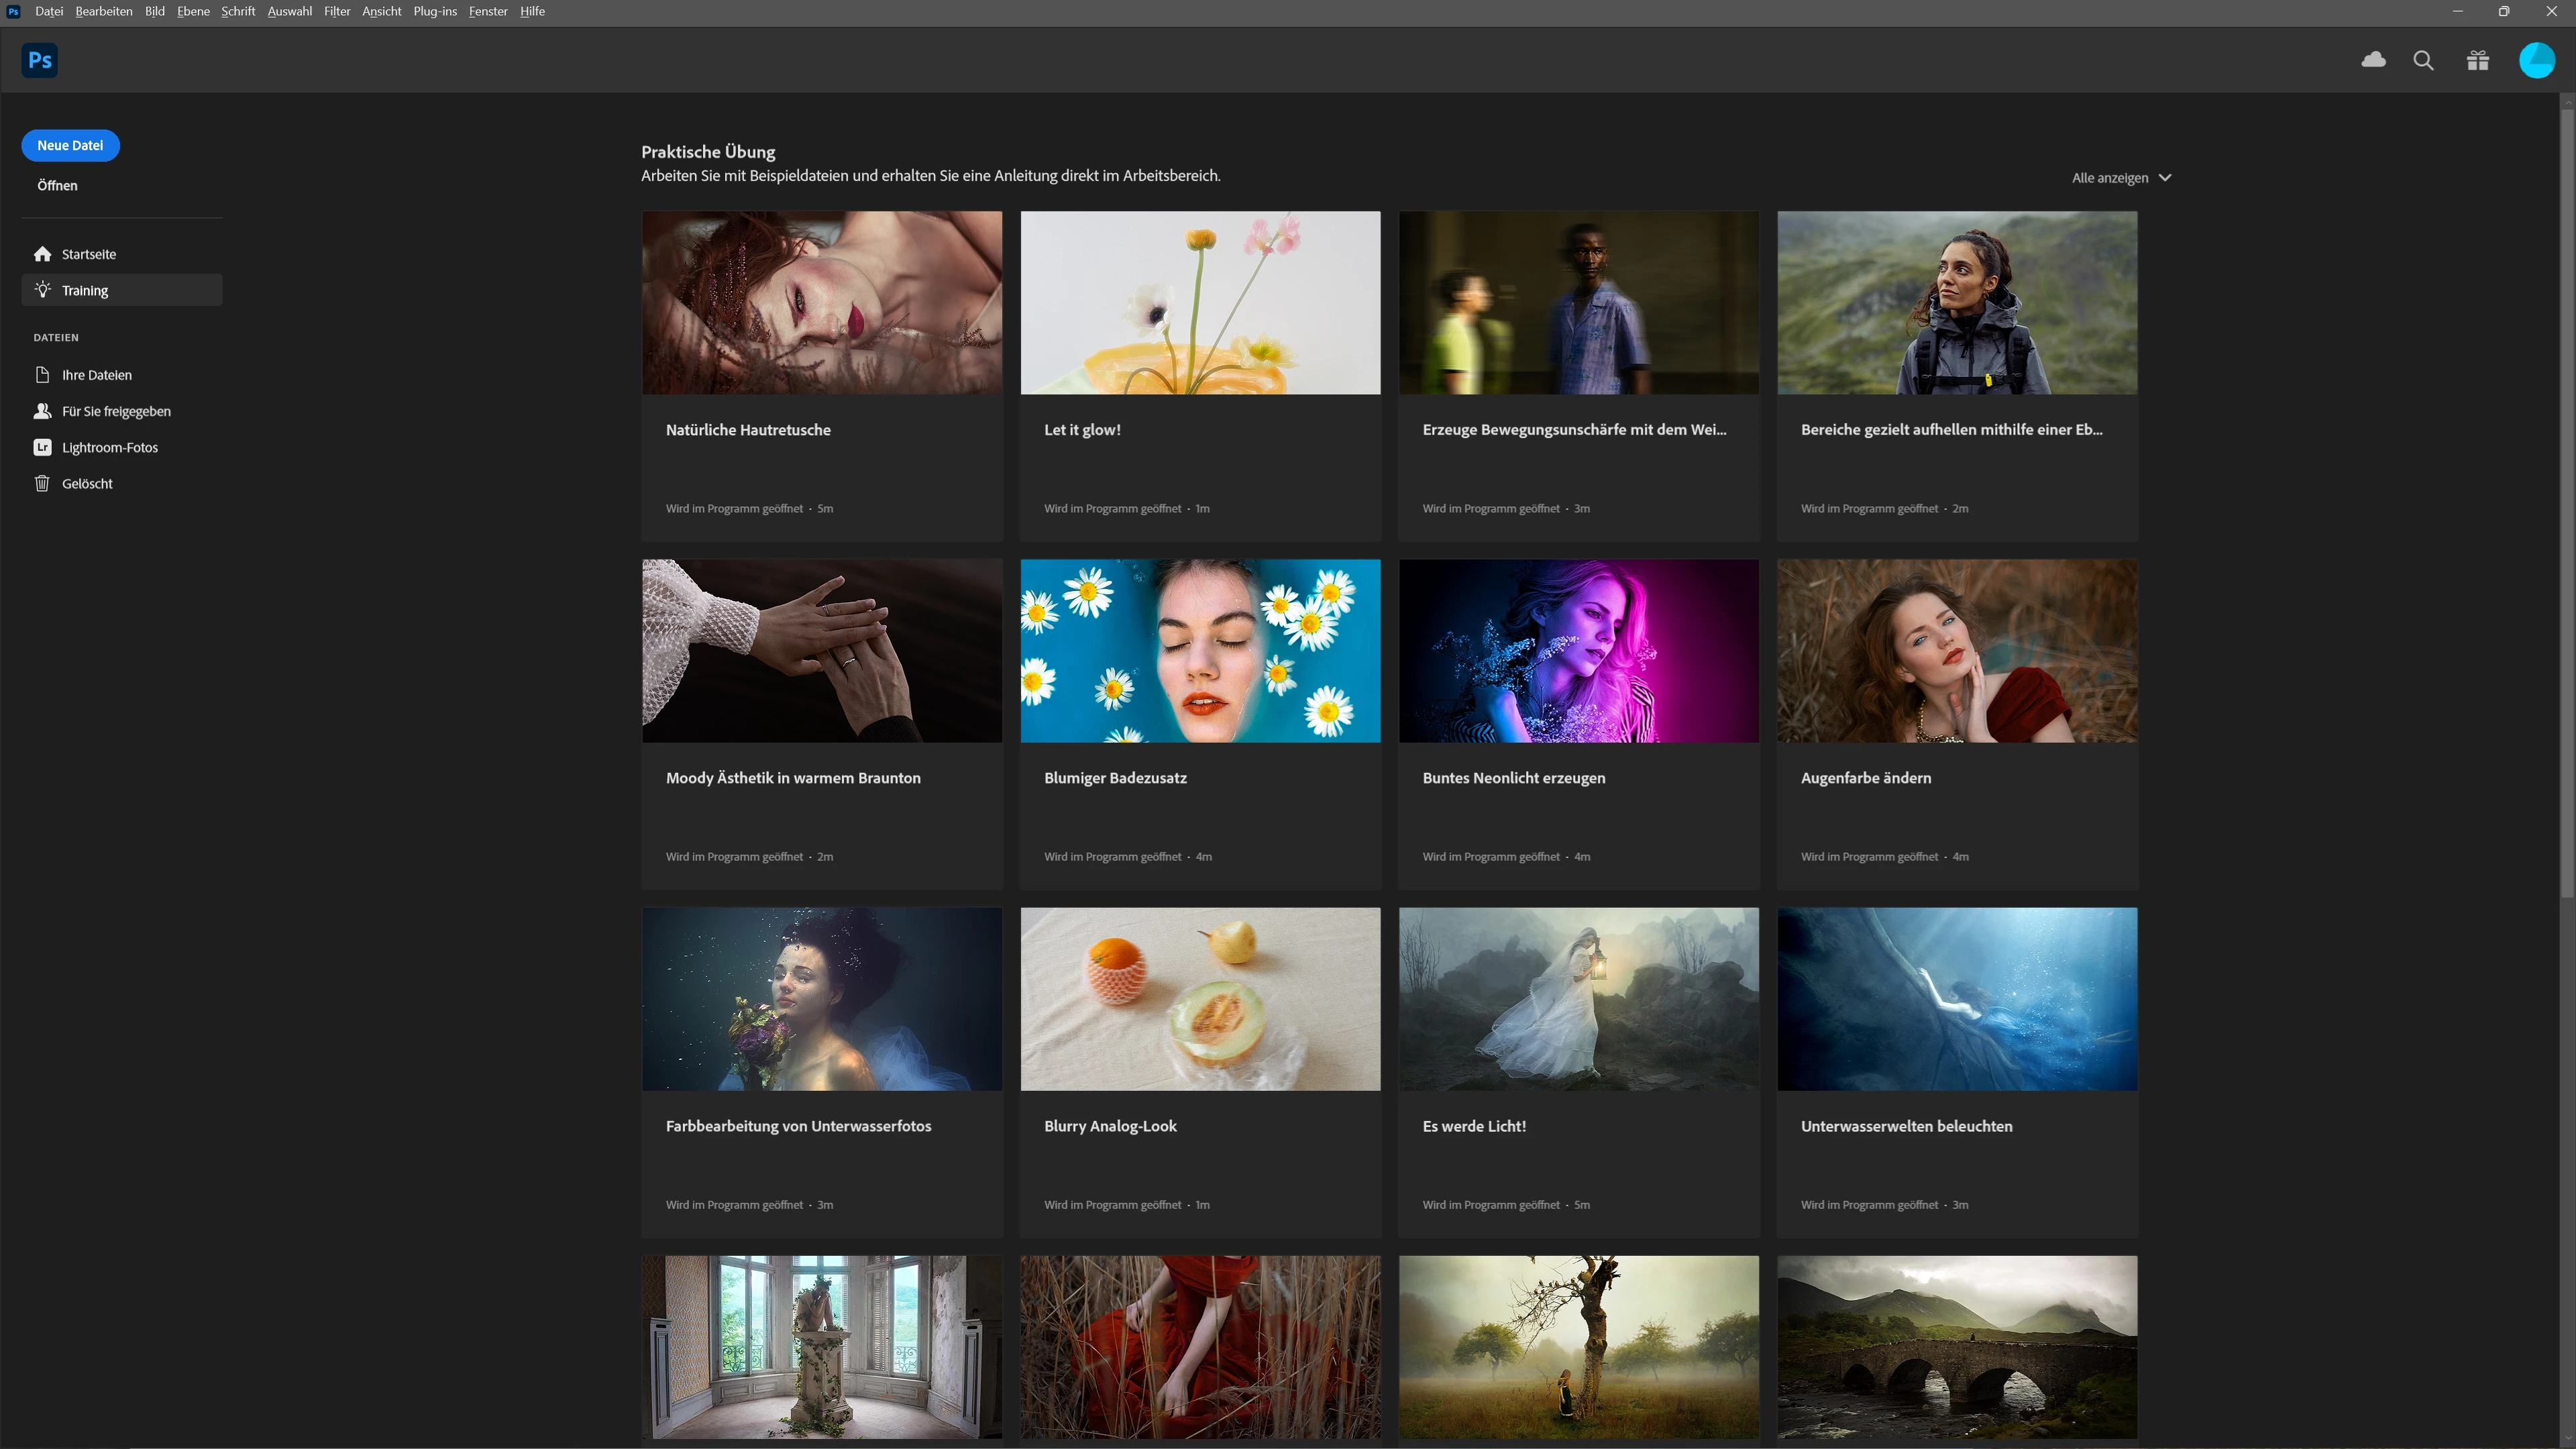
Task: Open the Buntes Neonlicht erzeugen tutorial thumbnail
Action: [x=1578, y=650]
